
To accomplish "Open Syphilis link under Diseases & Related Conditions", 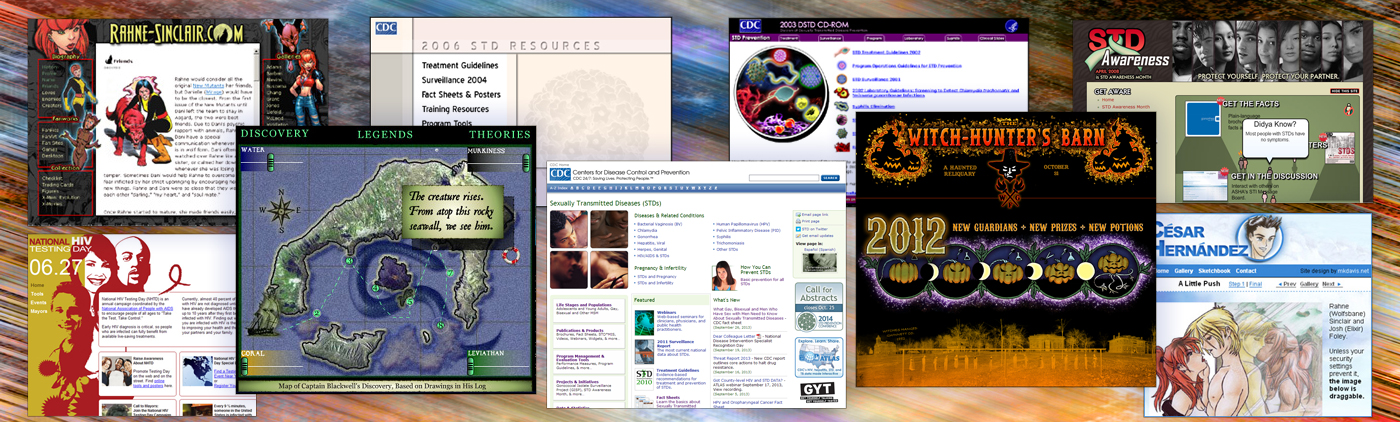I will 722,238.
